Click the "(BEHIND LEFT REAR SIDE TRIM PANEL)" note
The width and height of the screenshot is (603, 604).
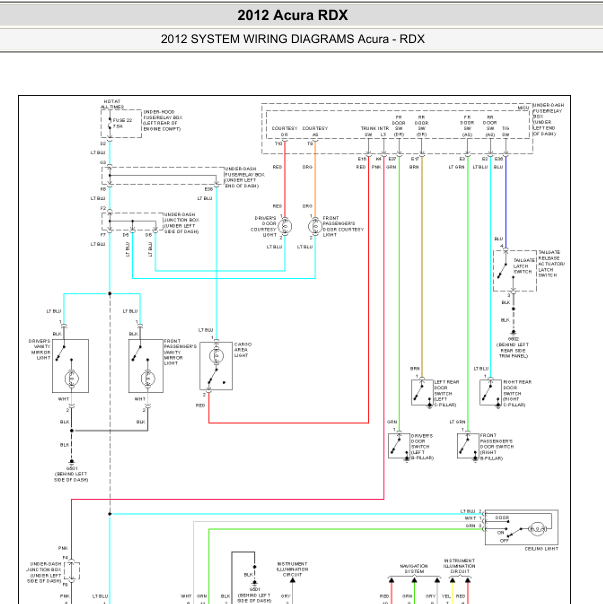(x=513, y=350)
